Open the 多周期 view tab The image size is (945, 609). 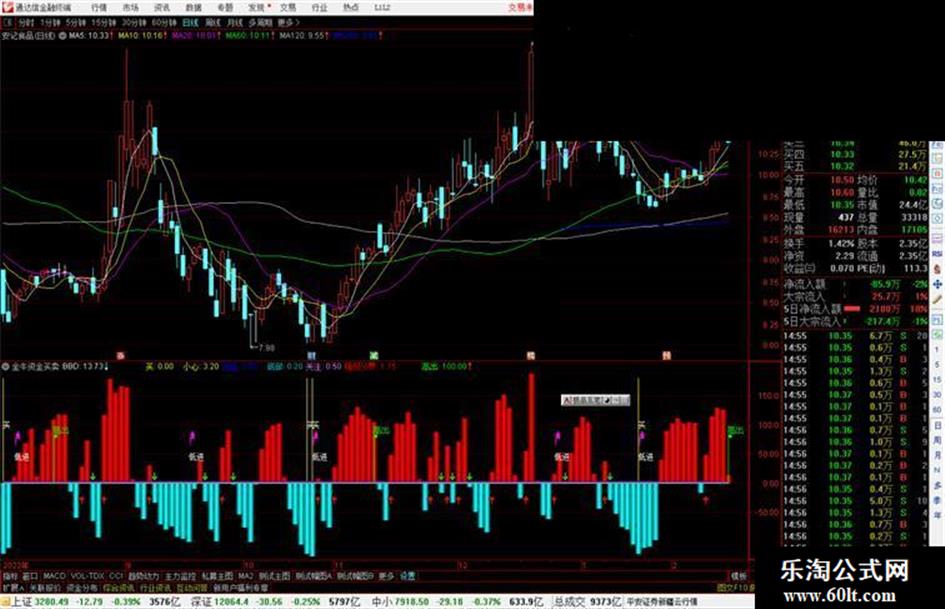(260, 22)
